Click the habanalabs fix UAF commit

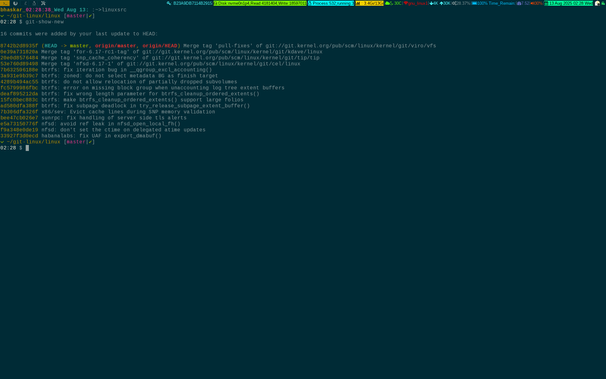[x=81, y=136]
